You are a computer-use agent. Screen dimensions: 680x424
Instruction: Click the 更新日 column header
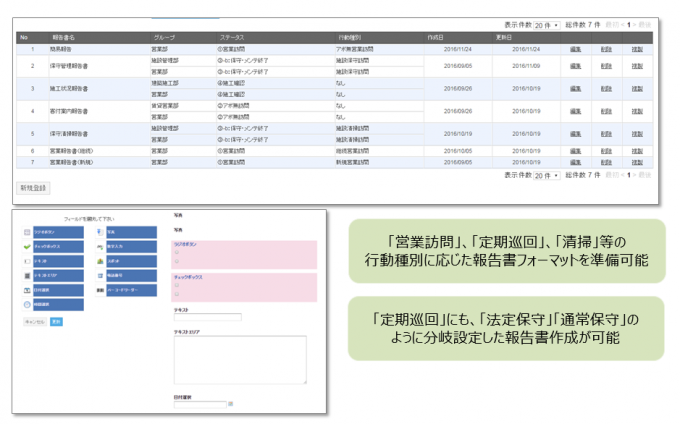(x=503, y=38)
